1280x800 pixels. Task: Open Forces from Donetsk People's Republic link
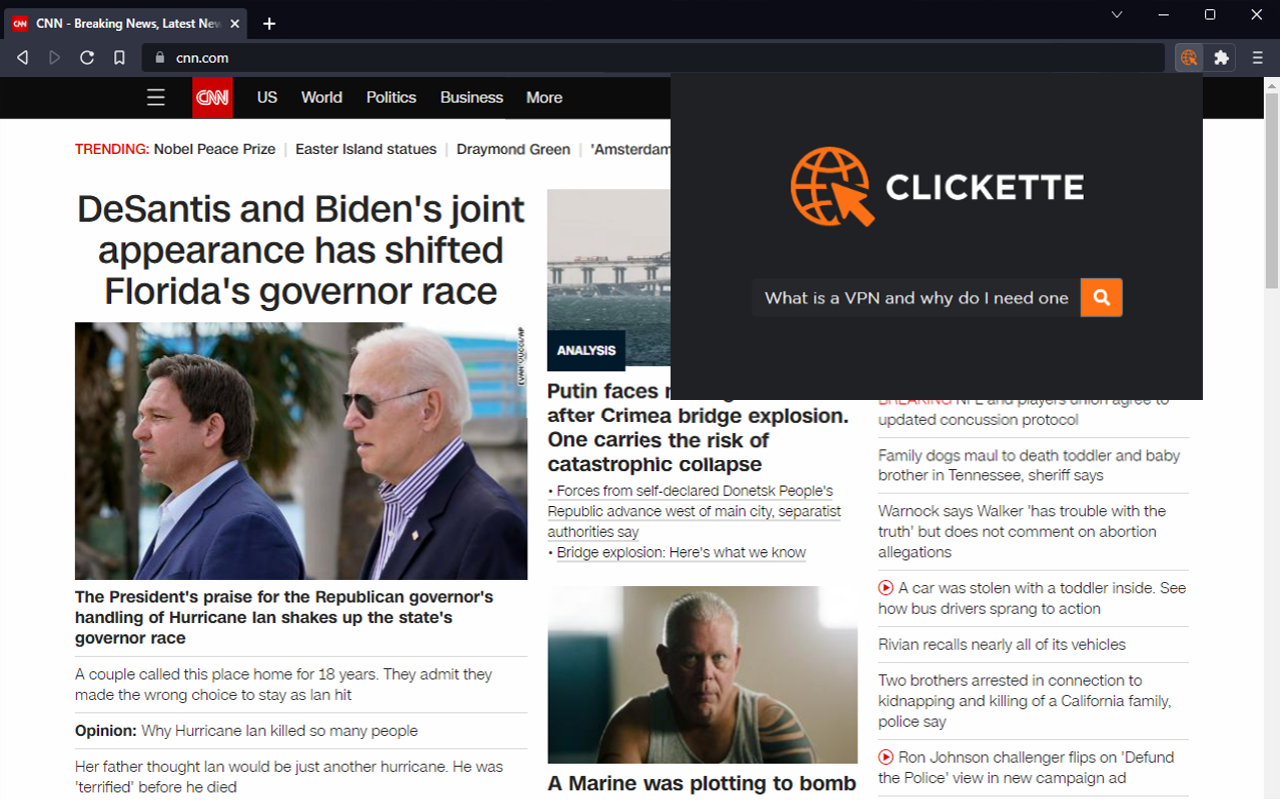tap(694, 511)
